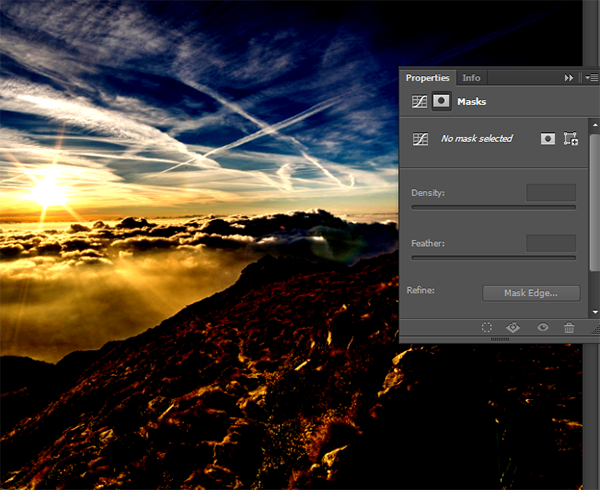Click the Feather slider track
Screen dimensions: 600x490
(493, 258)
